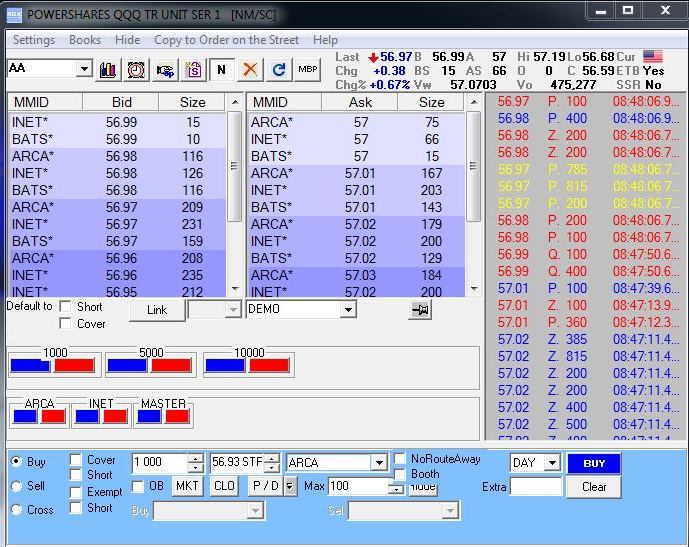This screenshot has height=547, width=689.
Task: Click the blue buy button under 5000
Action: [127, 365]
